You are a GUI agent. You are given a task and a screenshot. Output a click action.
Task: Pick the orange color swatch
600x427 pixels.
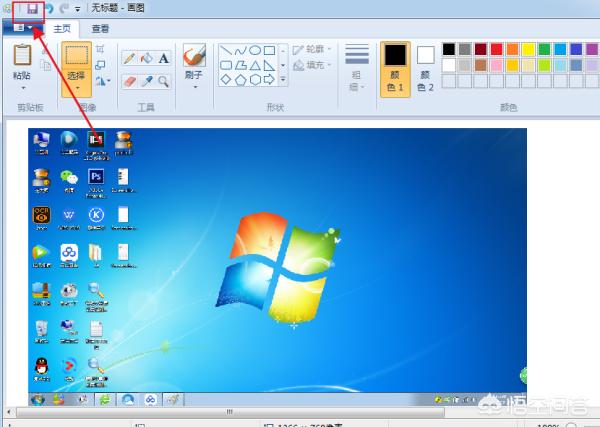click(x=512, y=49)
